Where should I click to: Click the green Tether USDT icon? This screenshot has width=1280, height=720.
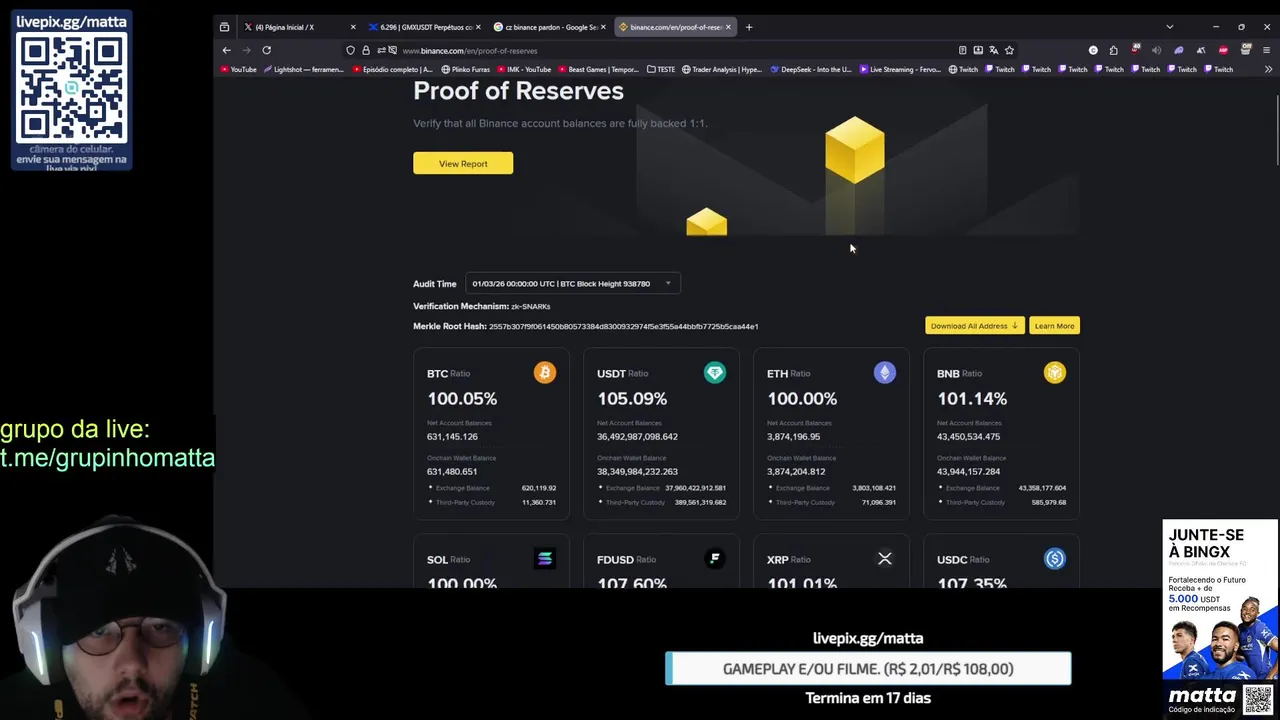tap(714, 373)
